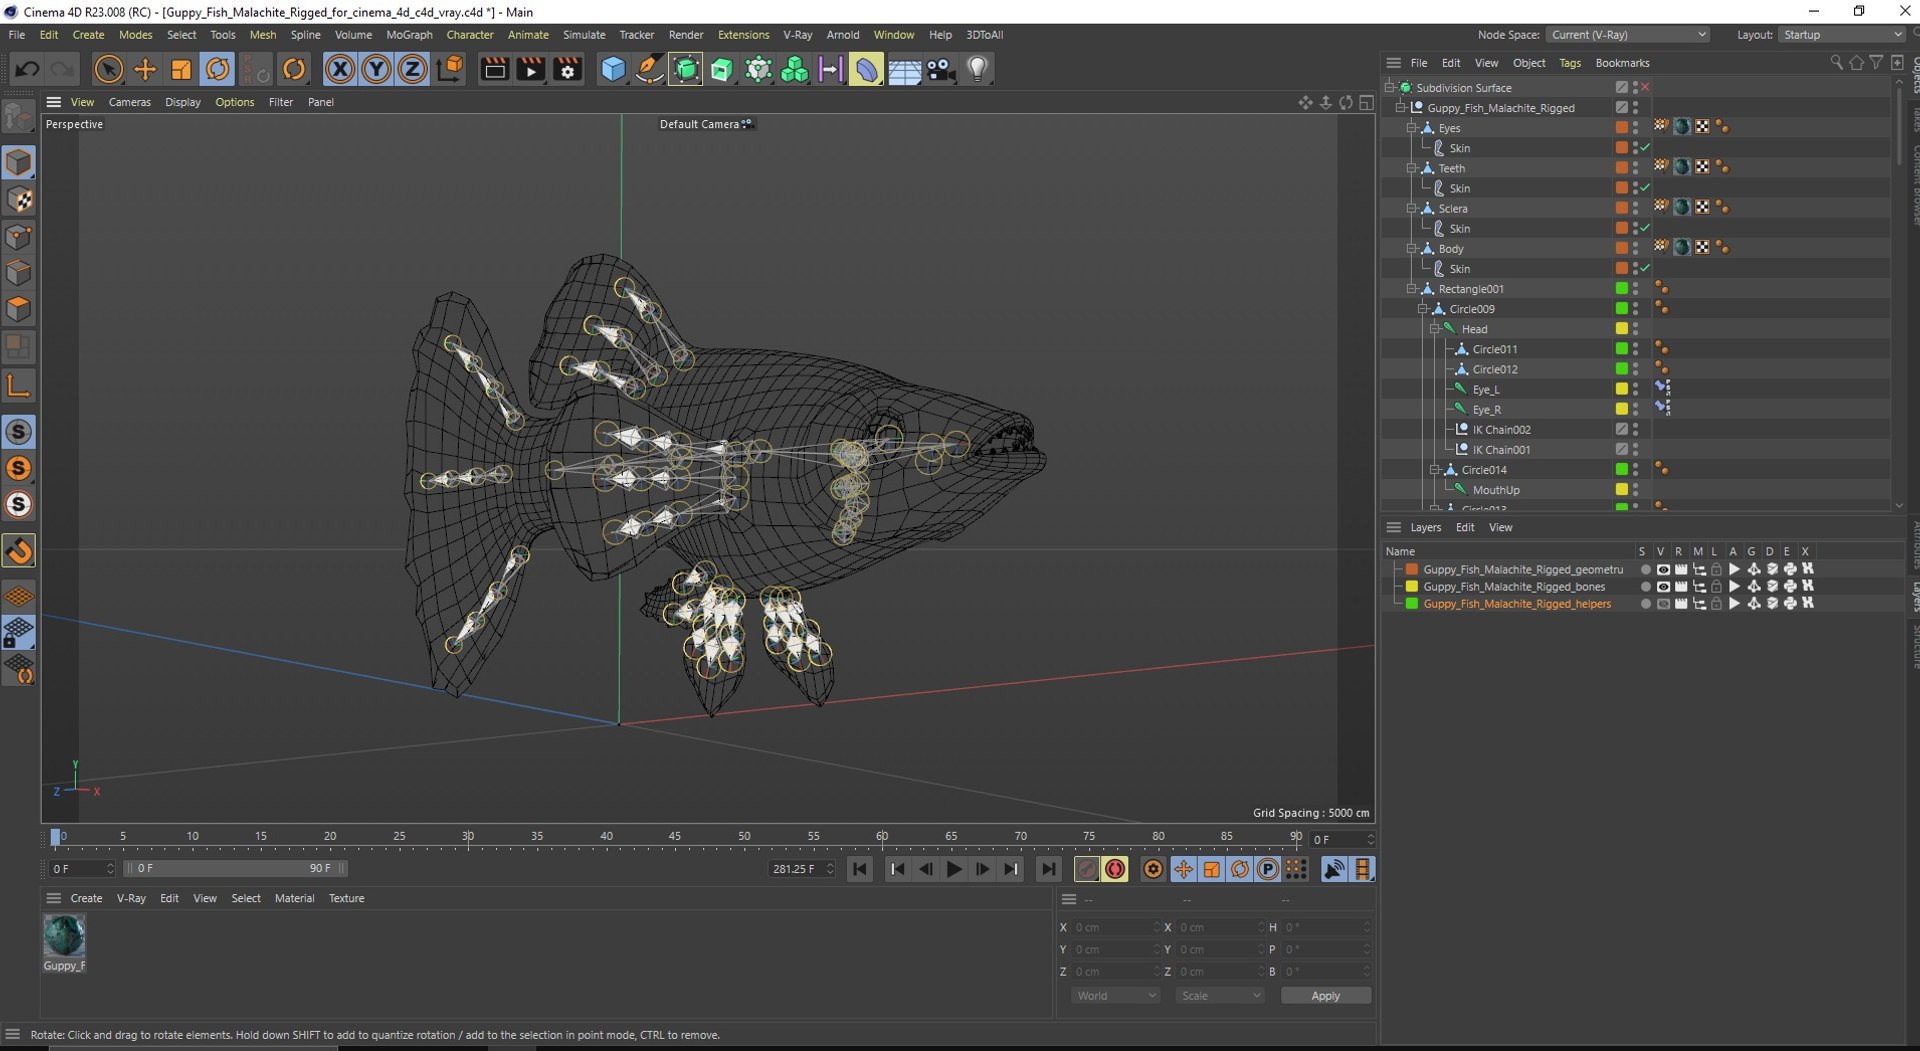Click Record Active Objects button

click(x=1086, y=869)
